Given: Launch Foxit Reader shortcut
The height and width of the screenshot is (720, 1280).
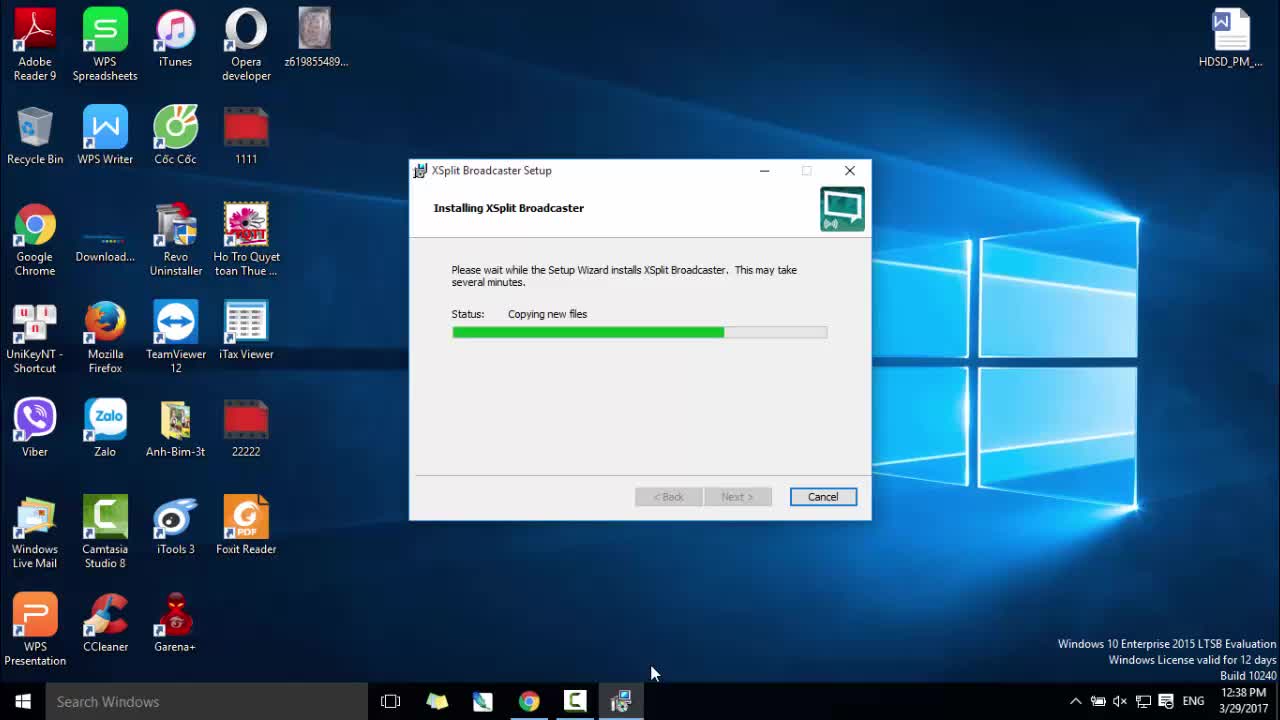Looking at the screenshot, I should [246, 525].
